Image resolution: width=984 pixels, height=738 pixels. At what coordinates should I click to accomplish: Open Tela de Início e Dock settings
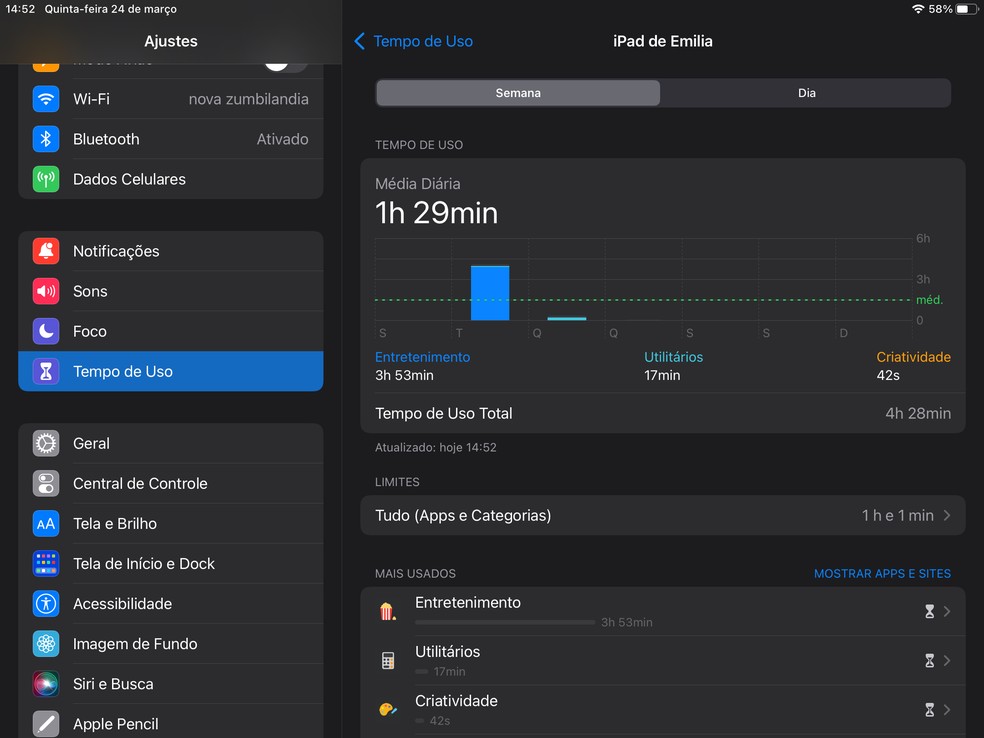(171, 564)
